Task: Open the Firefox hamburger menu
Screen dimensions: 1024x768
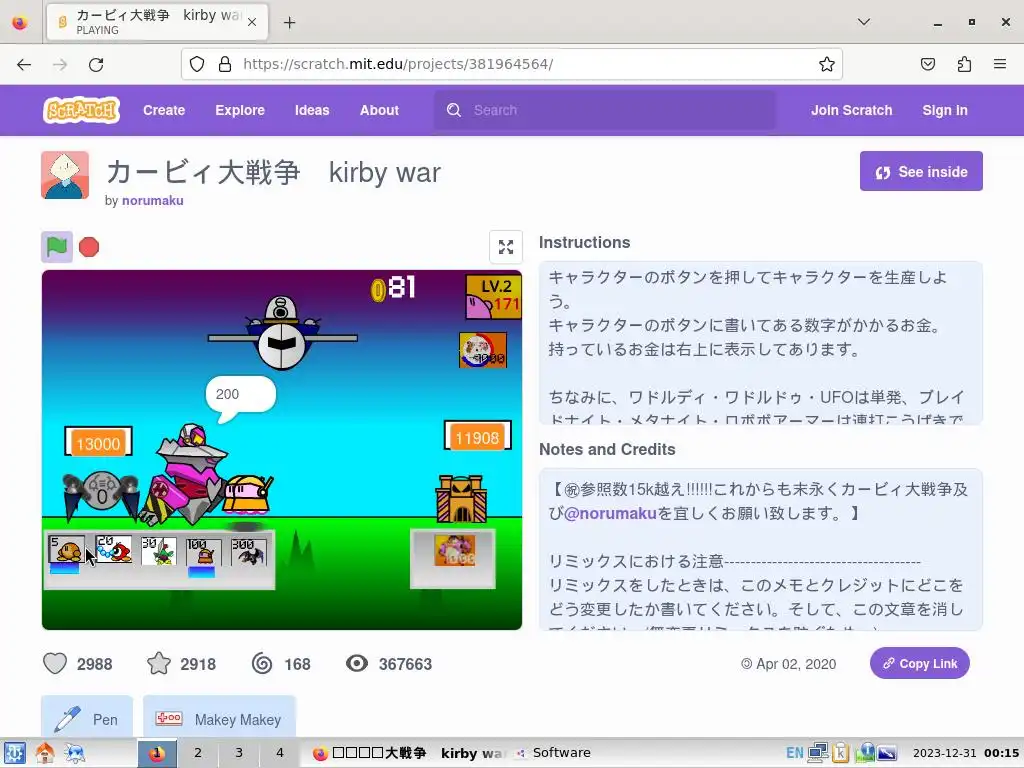Action: point(999,64)
